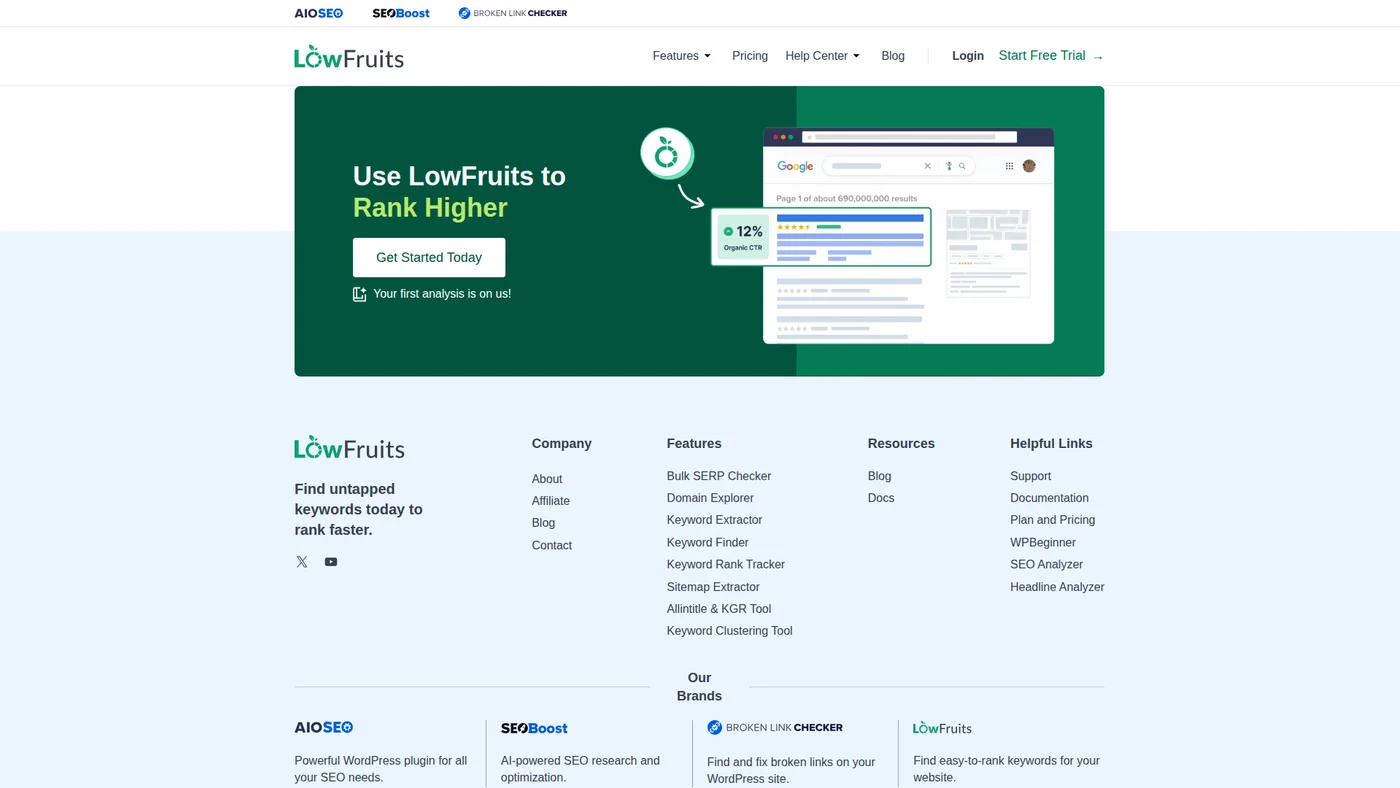
Task: Open SEO Analyzer link
Action: tap(1046, 564)
